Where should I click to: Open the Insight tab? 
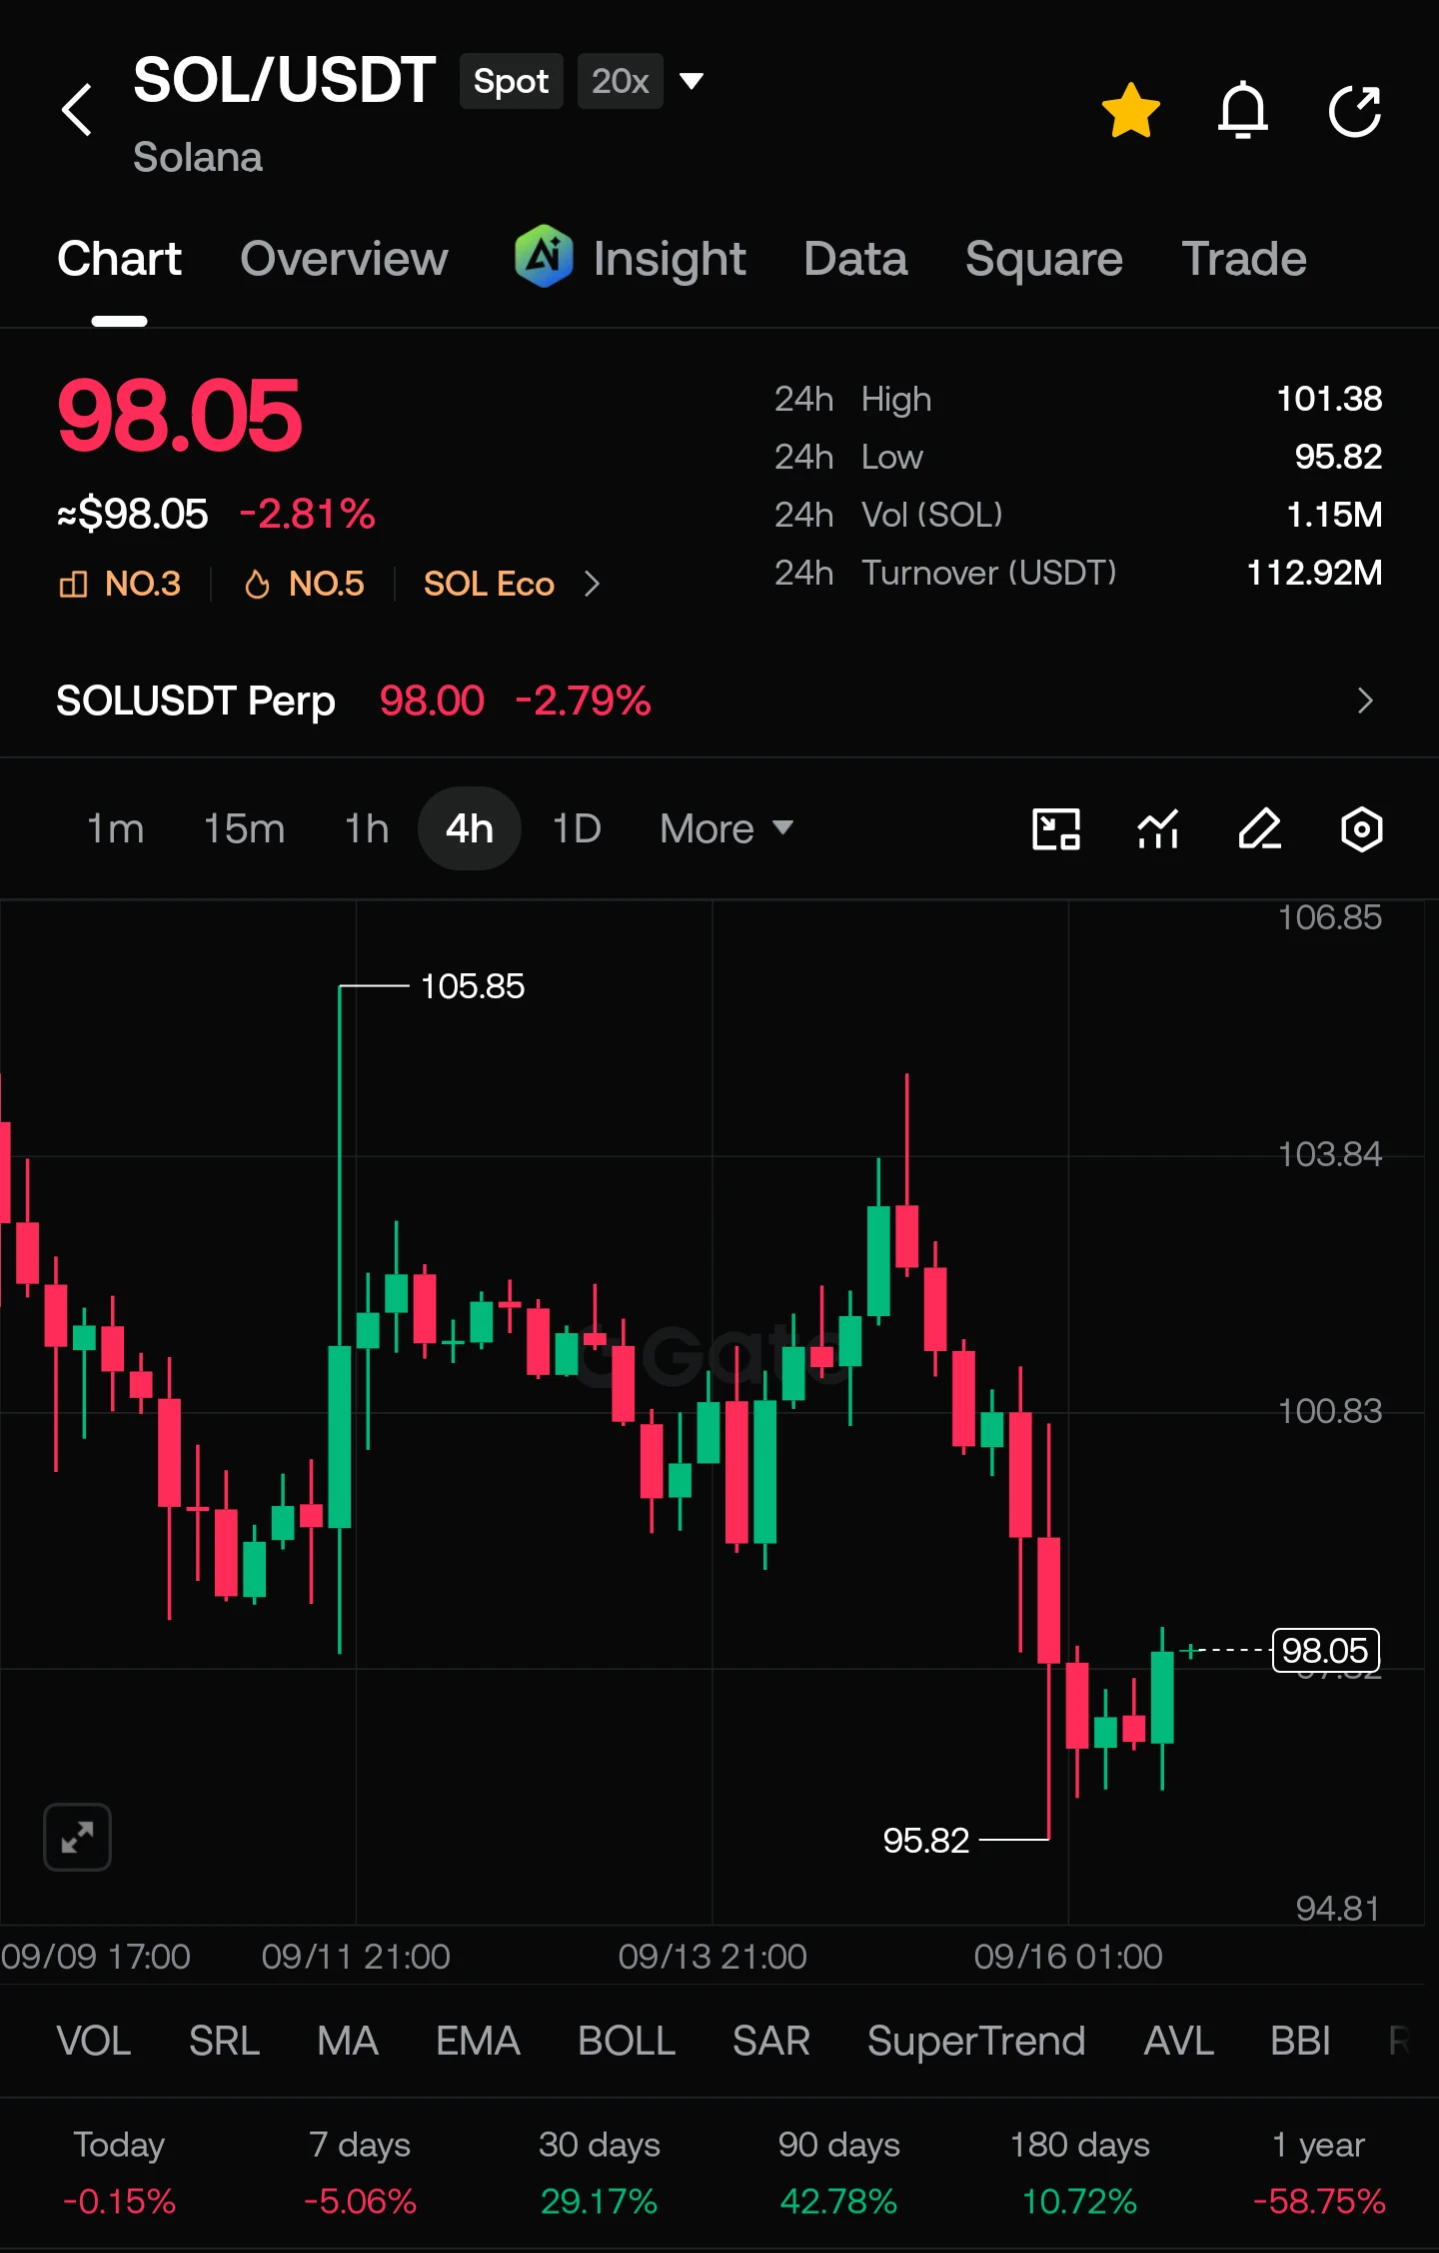click(x=669, y=259)
